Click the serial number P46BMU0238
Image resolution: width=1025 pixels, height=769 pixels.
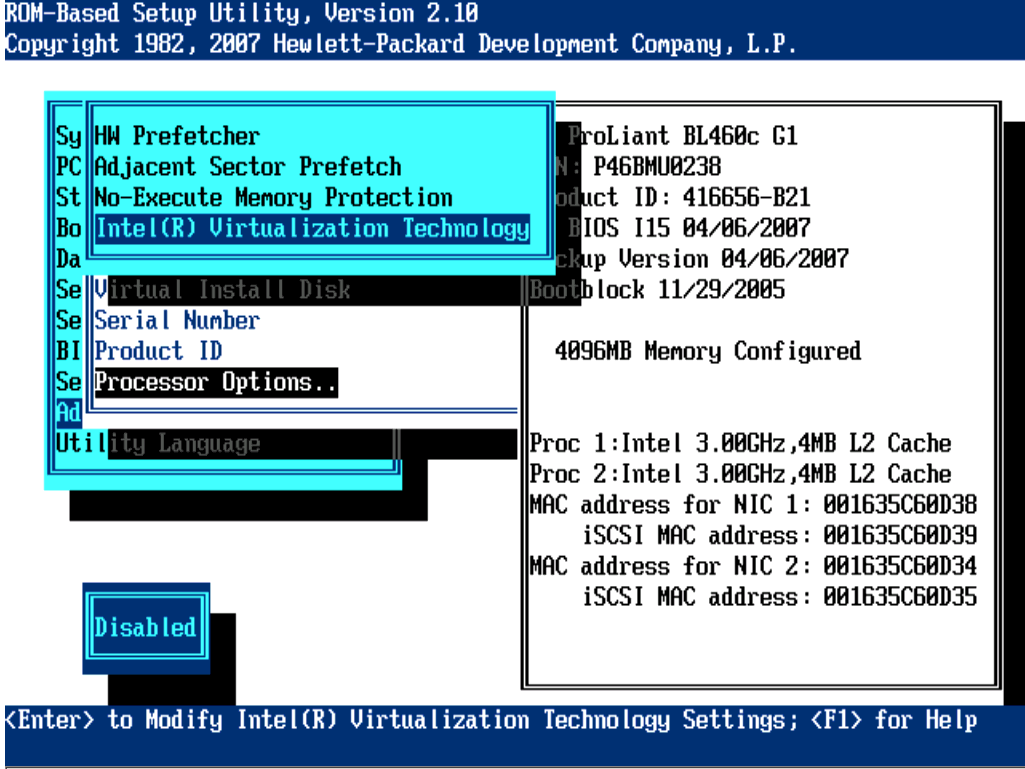(x=657, y=167)
